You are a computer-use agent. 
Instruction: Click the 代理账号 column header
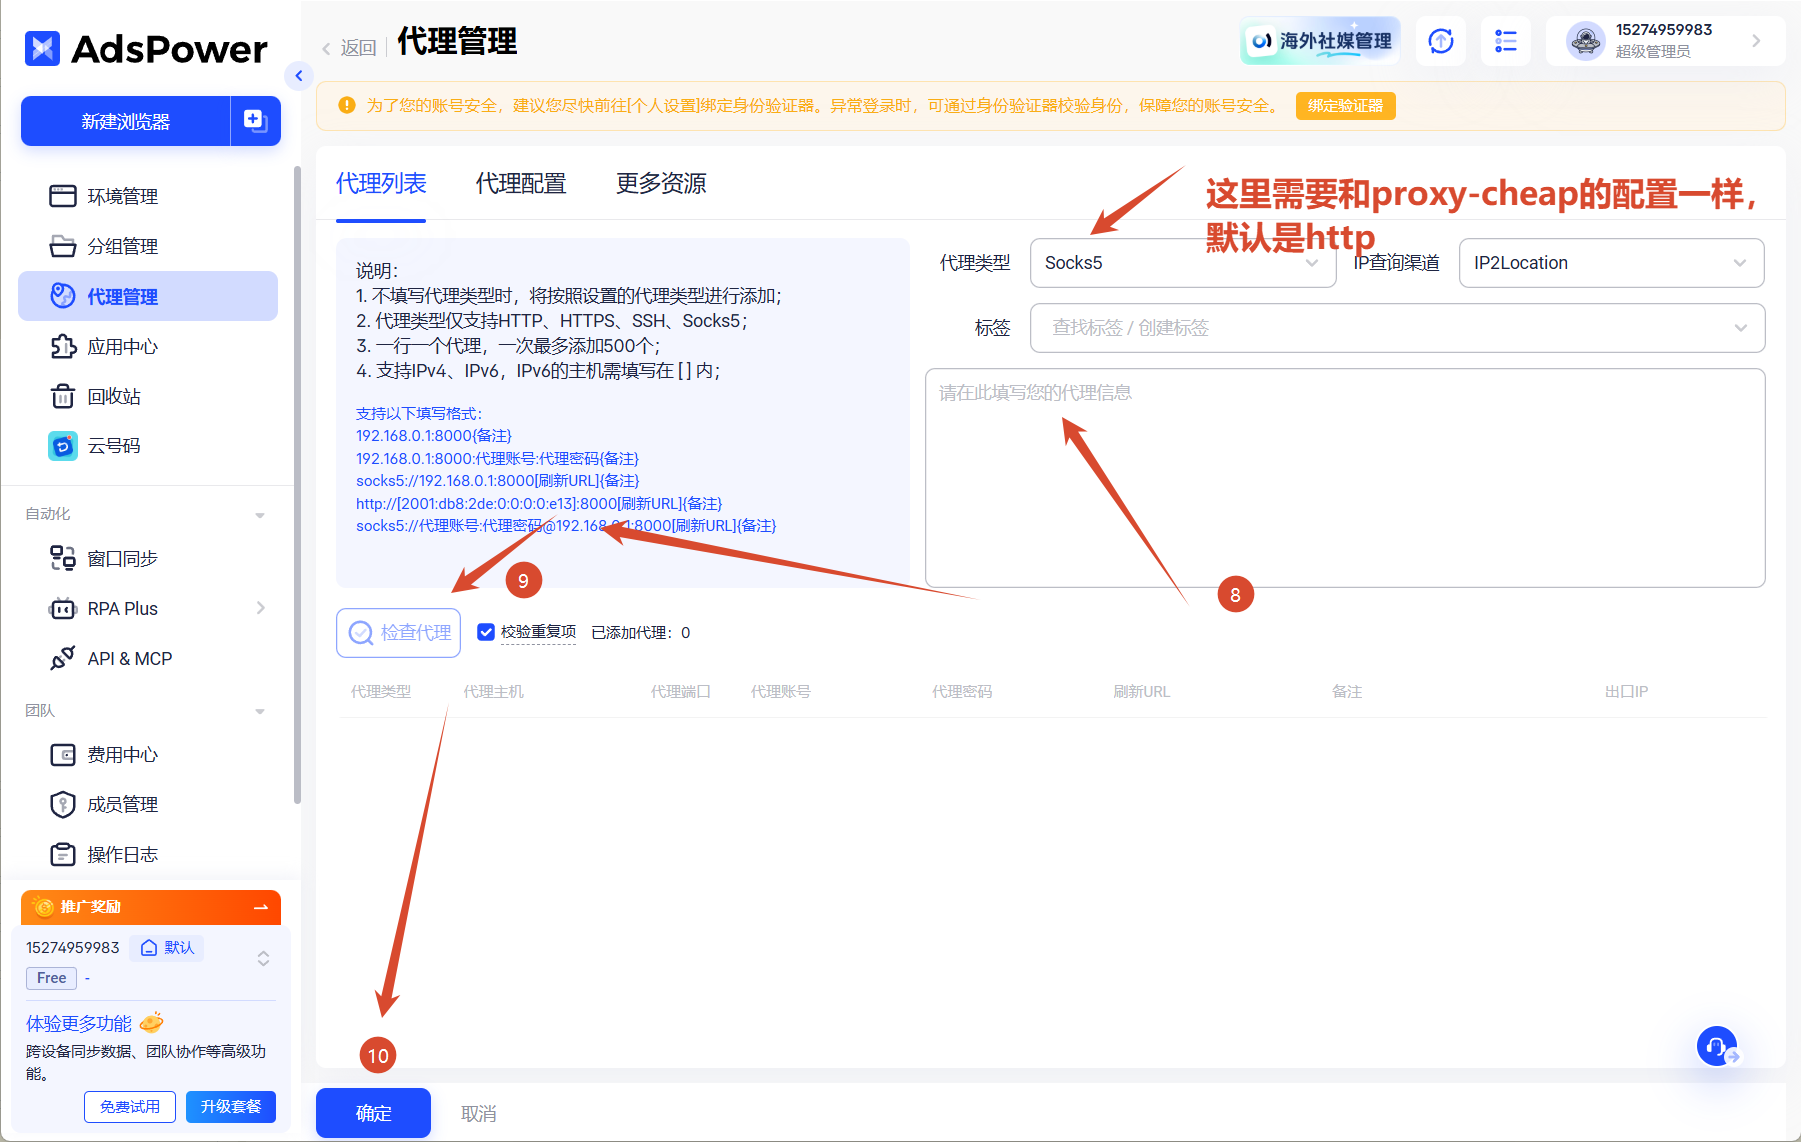click(x=781, y=691)
